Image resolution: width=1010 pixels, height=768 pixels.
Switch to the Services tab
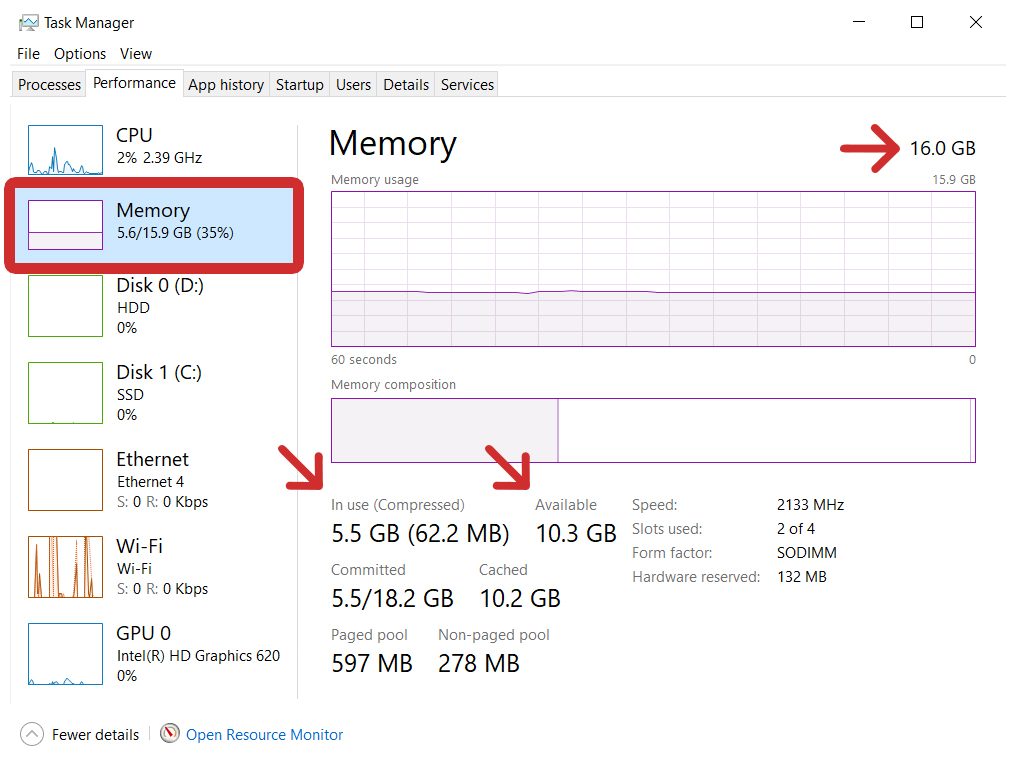466,85
